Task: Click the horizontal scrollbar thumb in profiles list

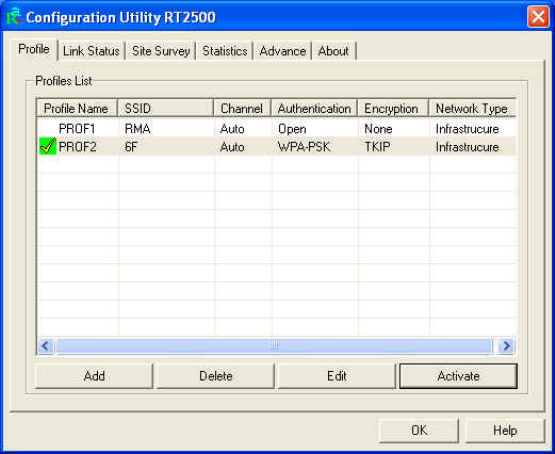Action: (274, 346)
